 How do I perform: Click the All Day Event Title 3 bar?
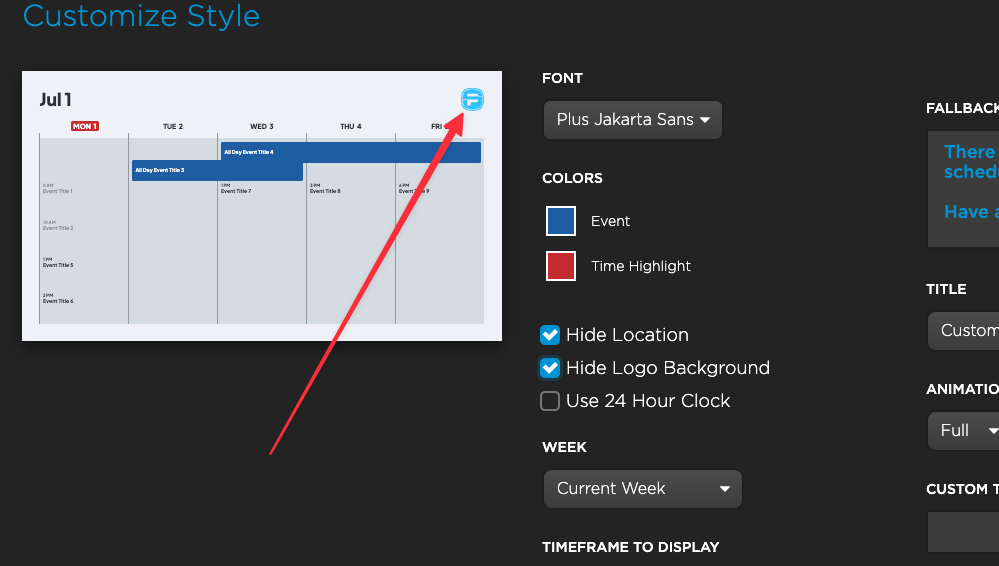pos(217,171)
